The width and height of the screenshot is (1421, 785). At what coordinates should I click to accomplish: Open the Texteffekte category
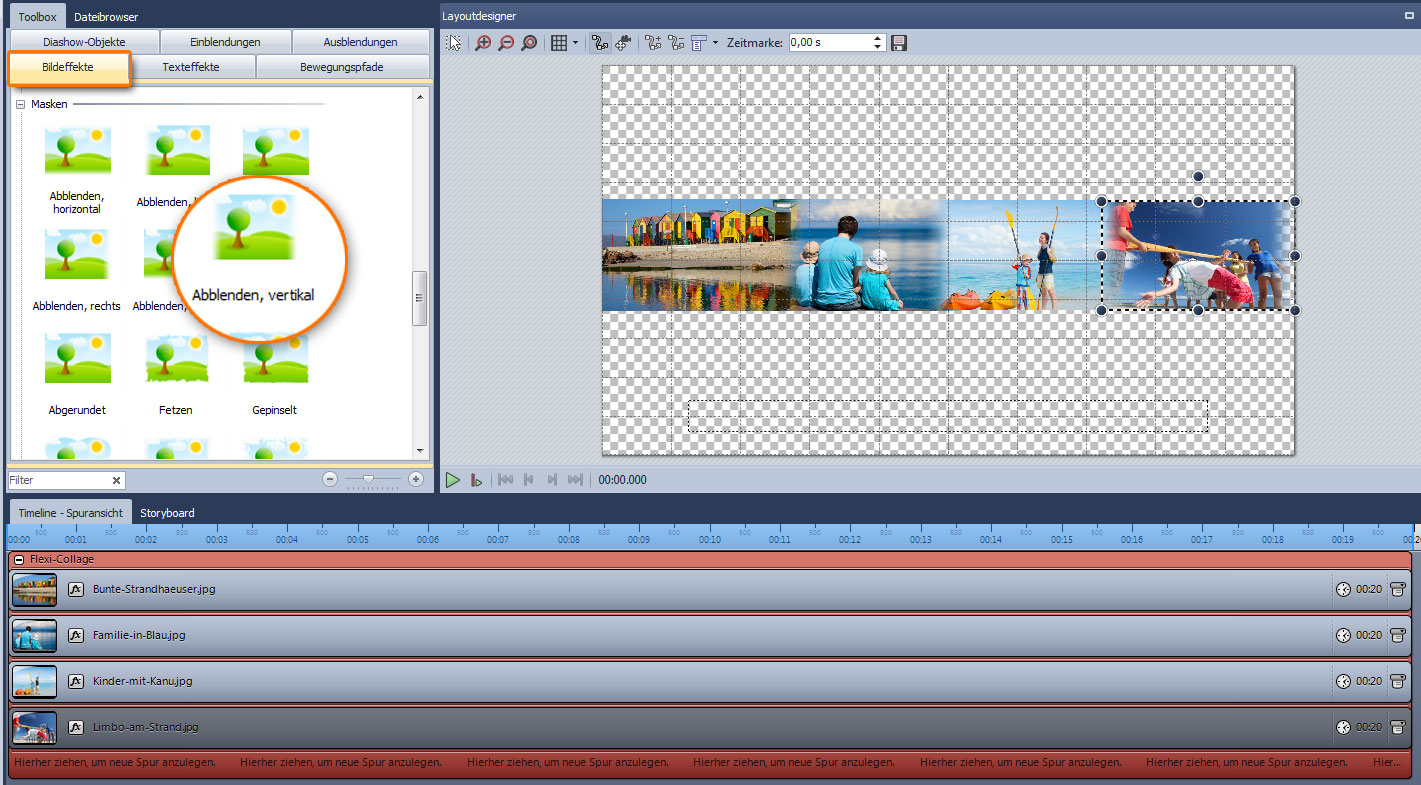tap(191, 67)
